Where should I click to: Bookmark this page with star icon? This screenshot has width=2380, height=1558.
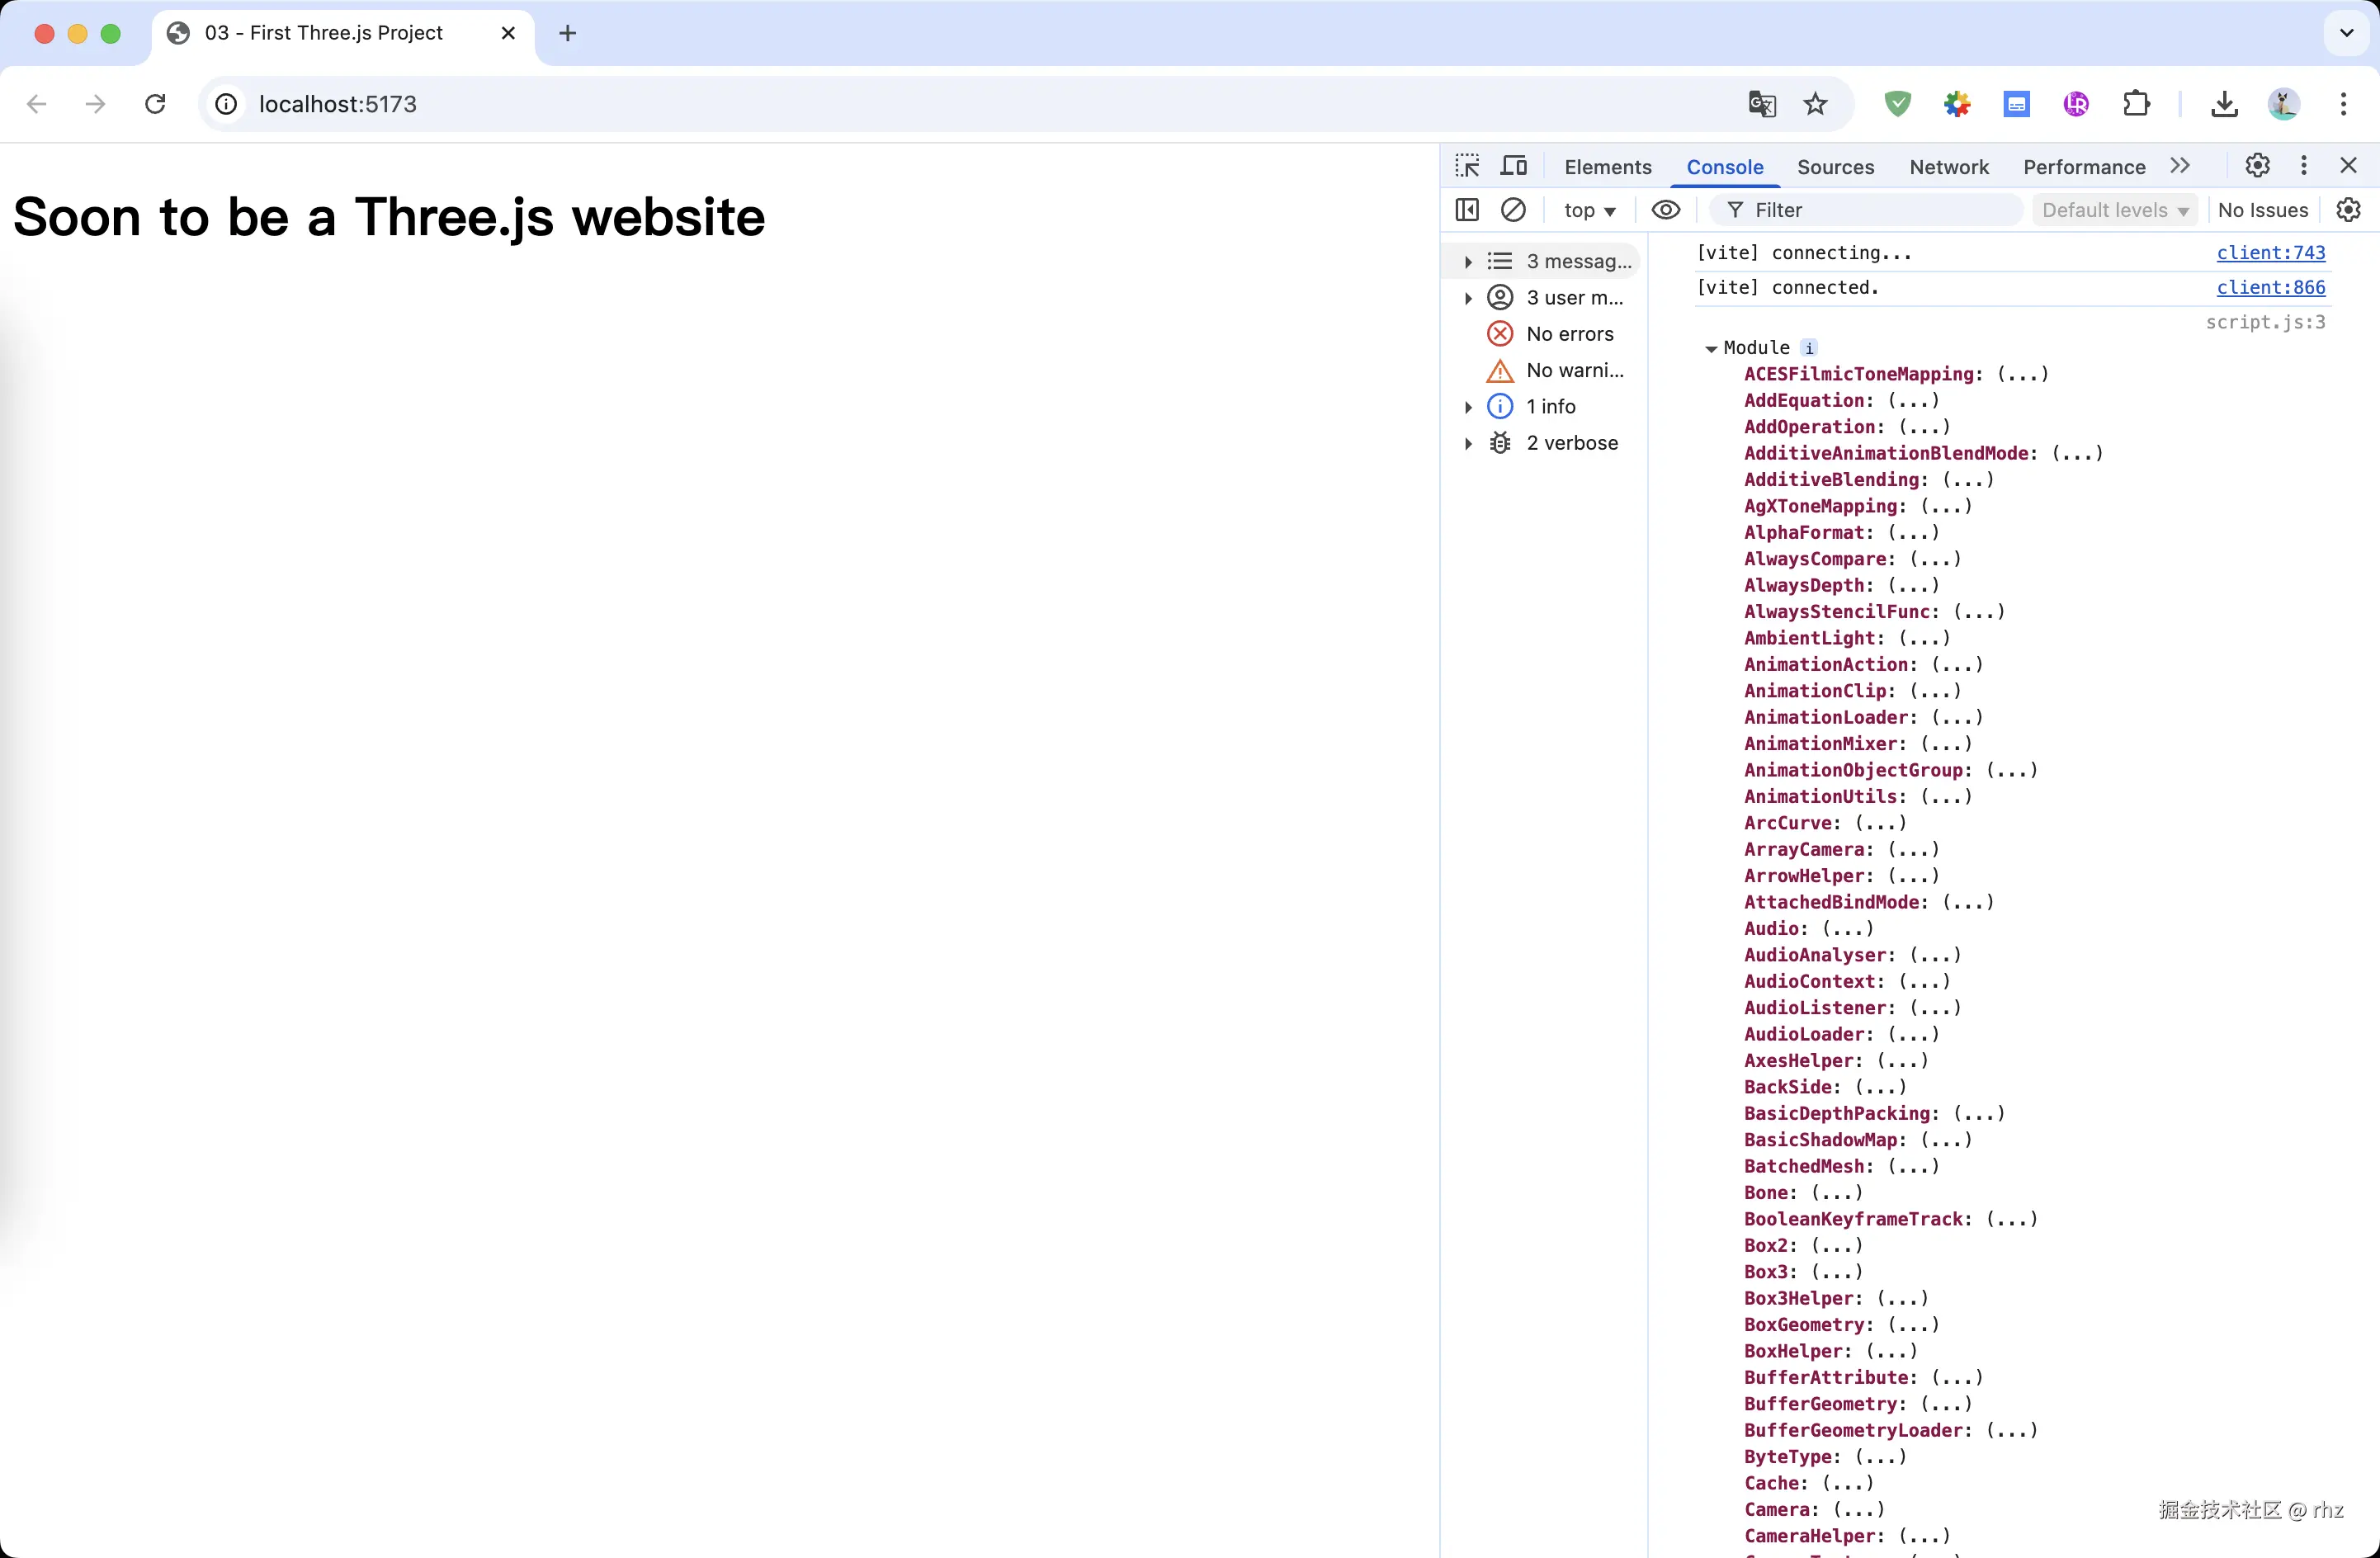point(1815,104)
